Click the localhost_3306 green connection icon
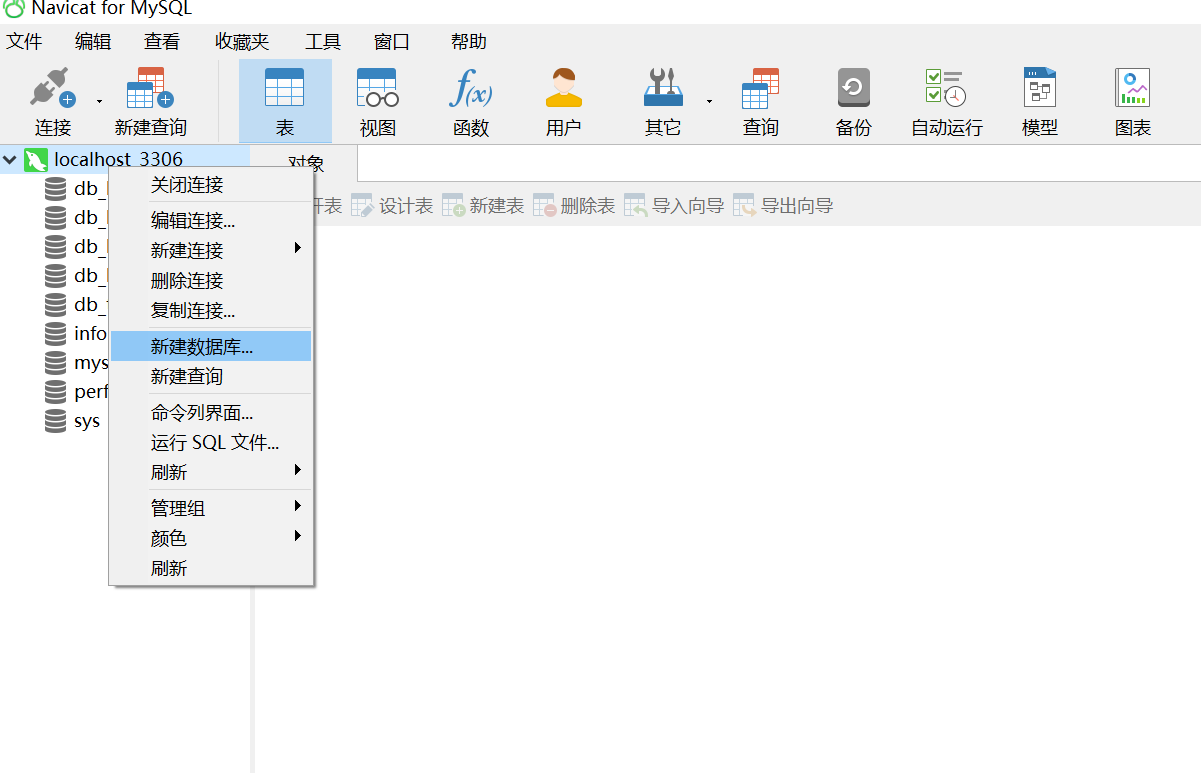This screenshot has width=1201, height=773. pyautogui.click(x=36, y=160)
